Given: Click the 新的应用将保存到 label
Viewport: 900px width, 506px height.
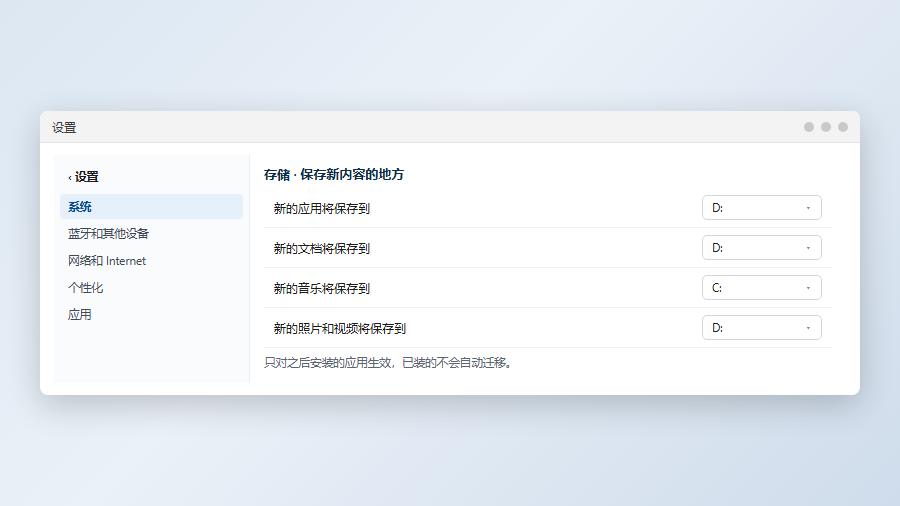Looking at the screenshot, I should coord(321,208).
